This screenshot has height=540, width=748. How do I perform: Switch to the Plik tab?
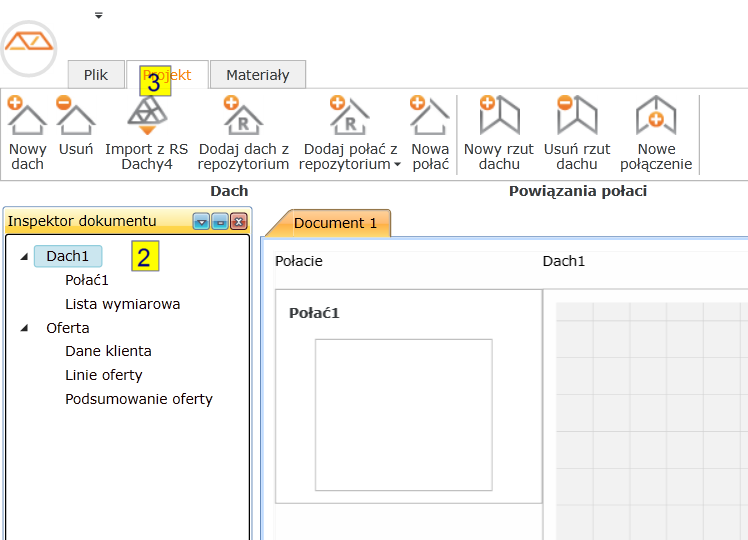(x=96, y=75)
